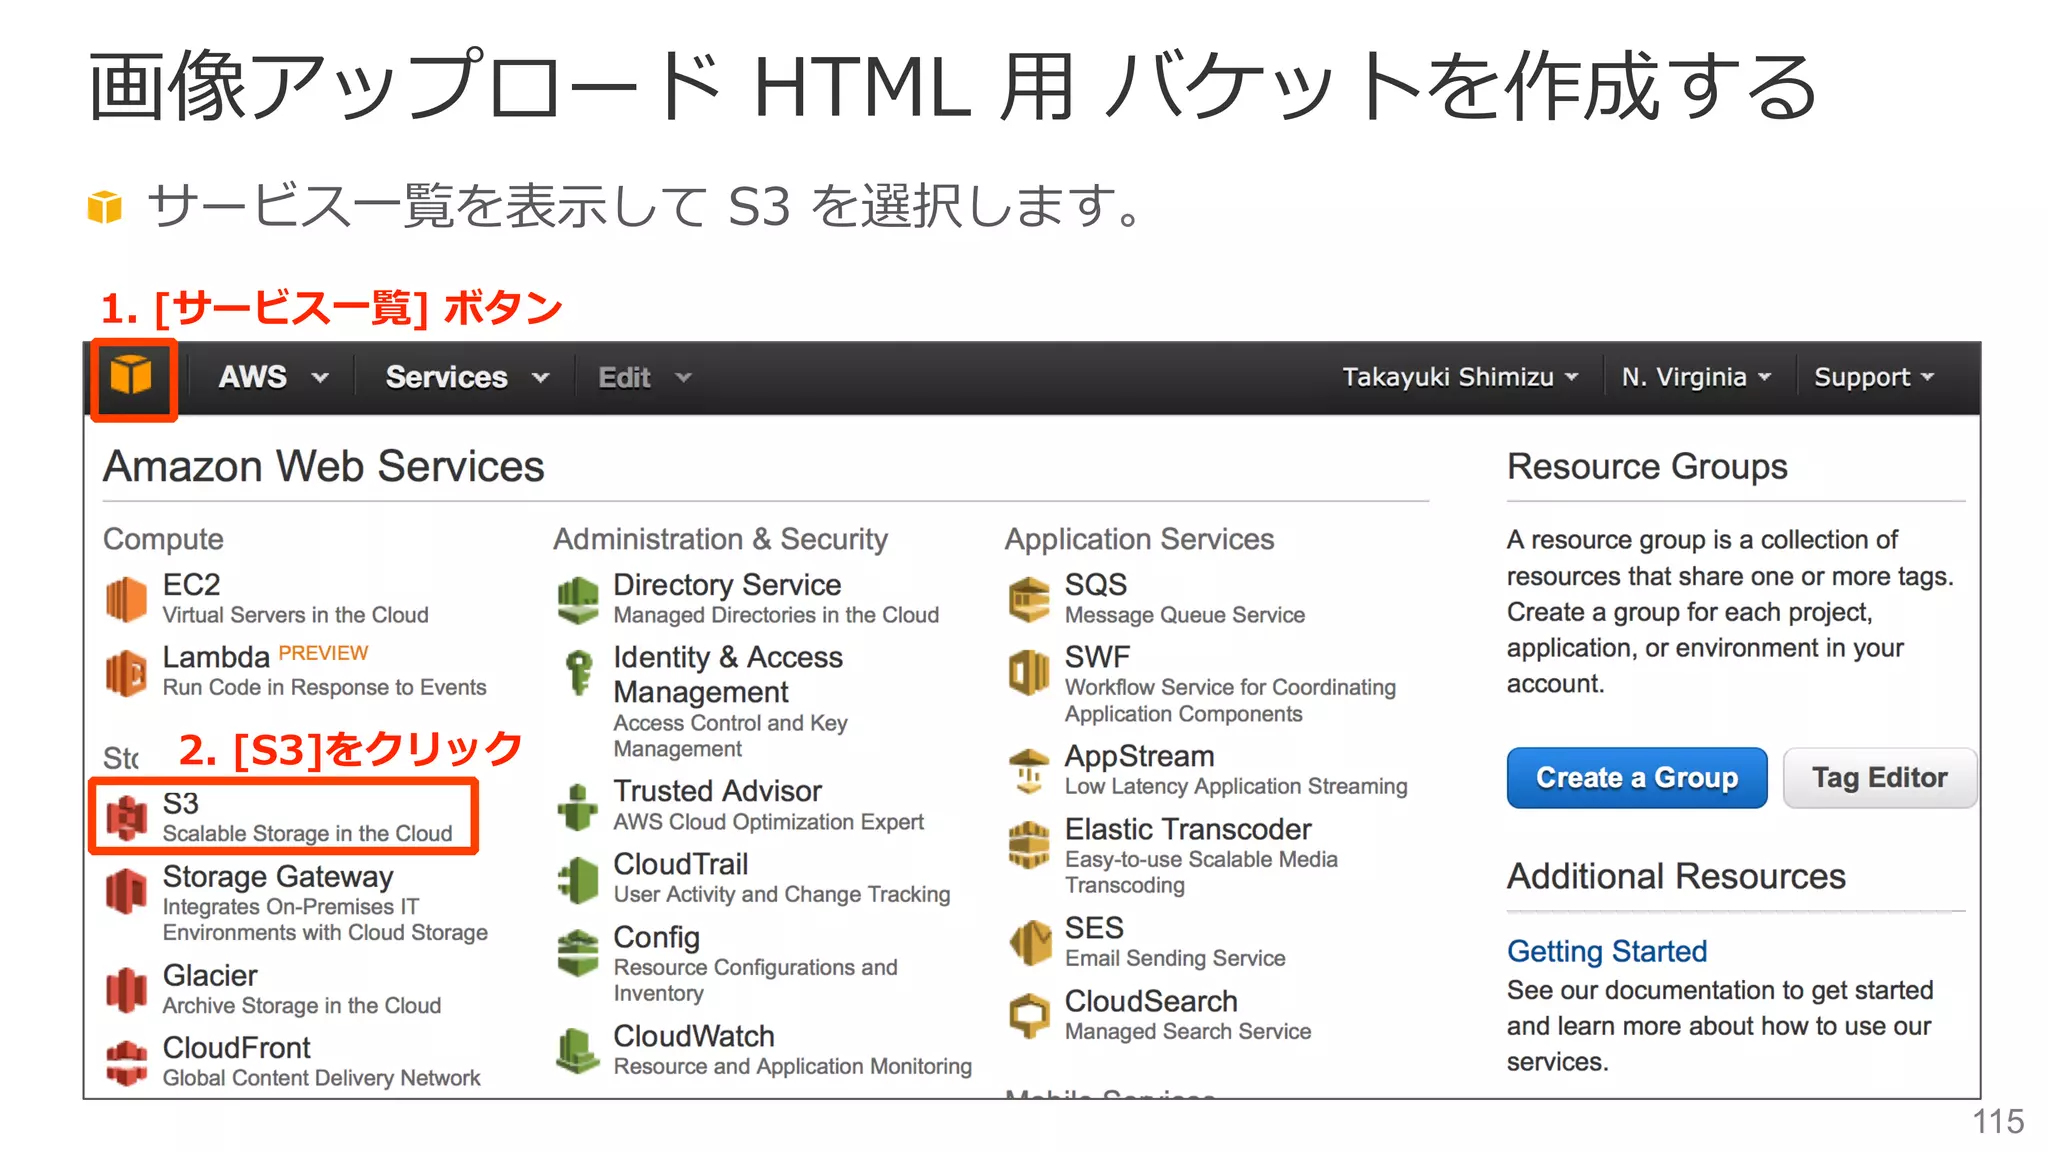The width and height of the screenshot is (2048, 1152).
Task: Open the Lambda service icon
Action: click(x=127, y=672)
